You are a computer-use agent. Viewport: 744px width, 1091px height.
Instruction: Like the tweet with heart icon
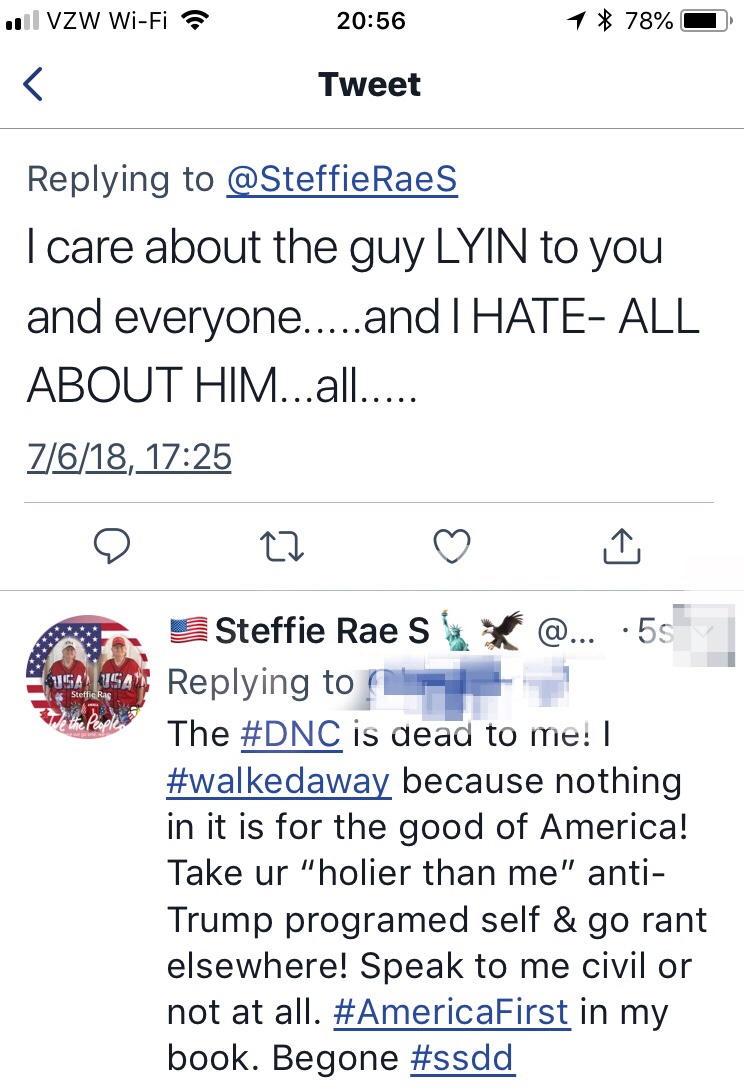(451, 545)
